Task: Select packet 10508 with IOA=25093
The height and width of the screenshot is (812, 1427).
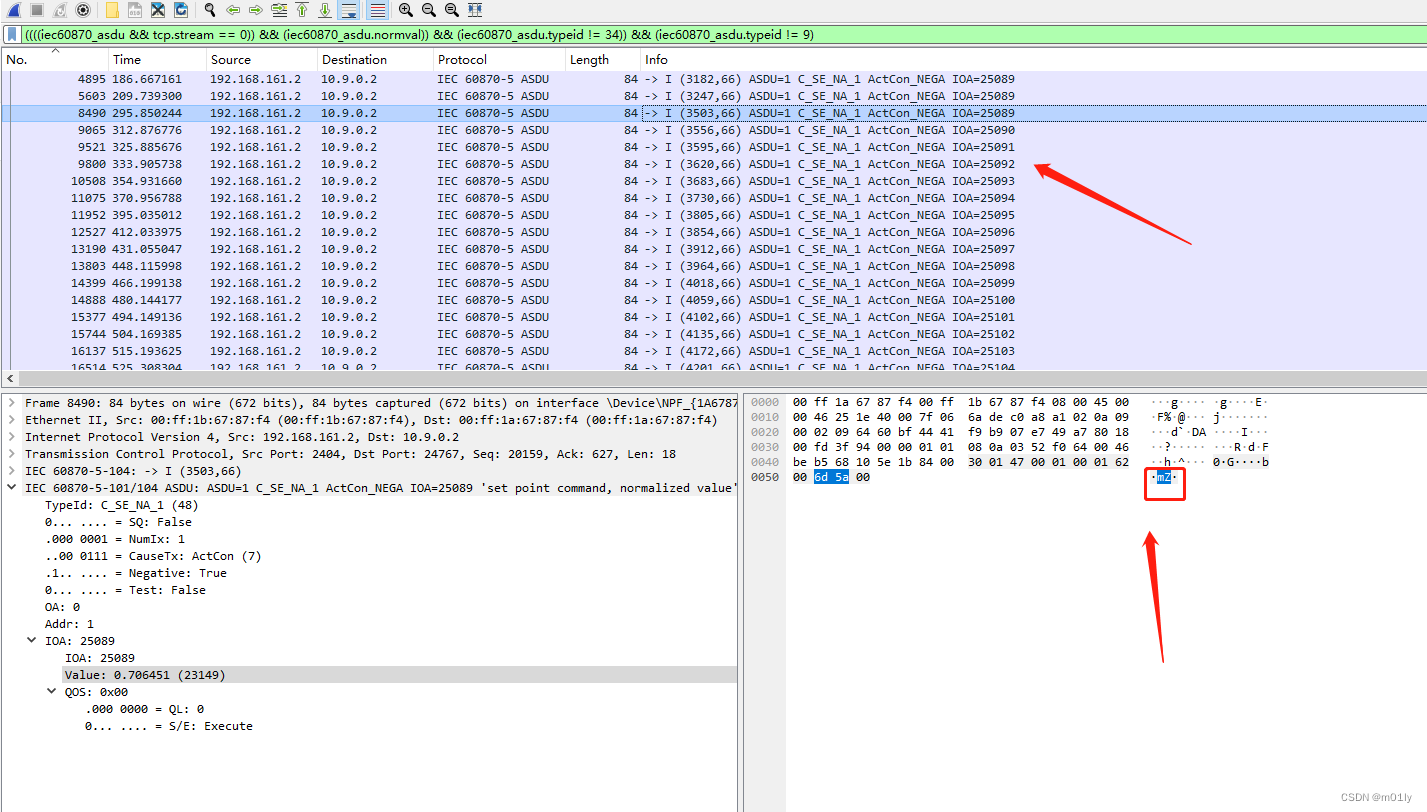Action: 714,181
